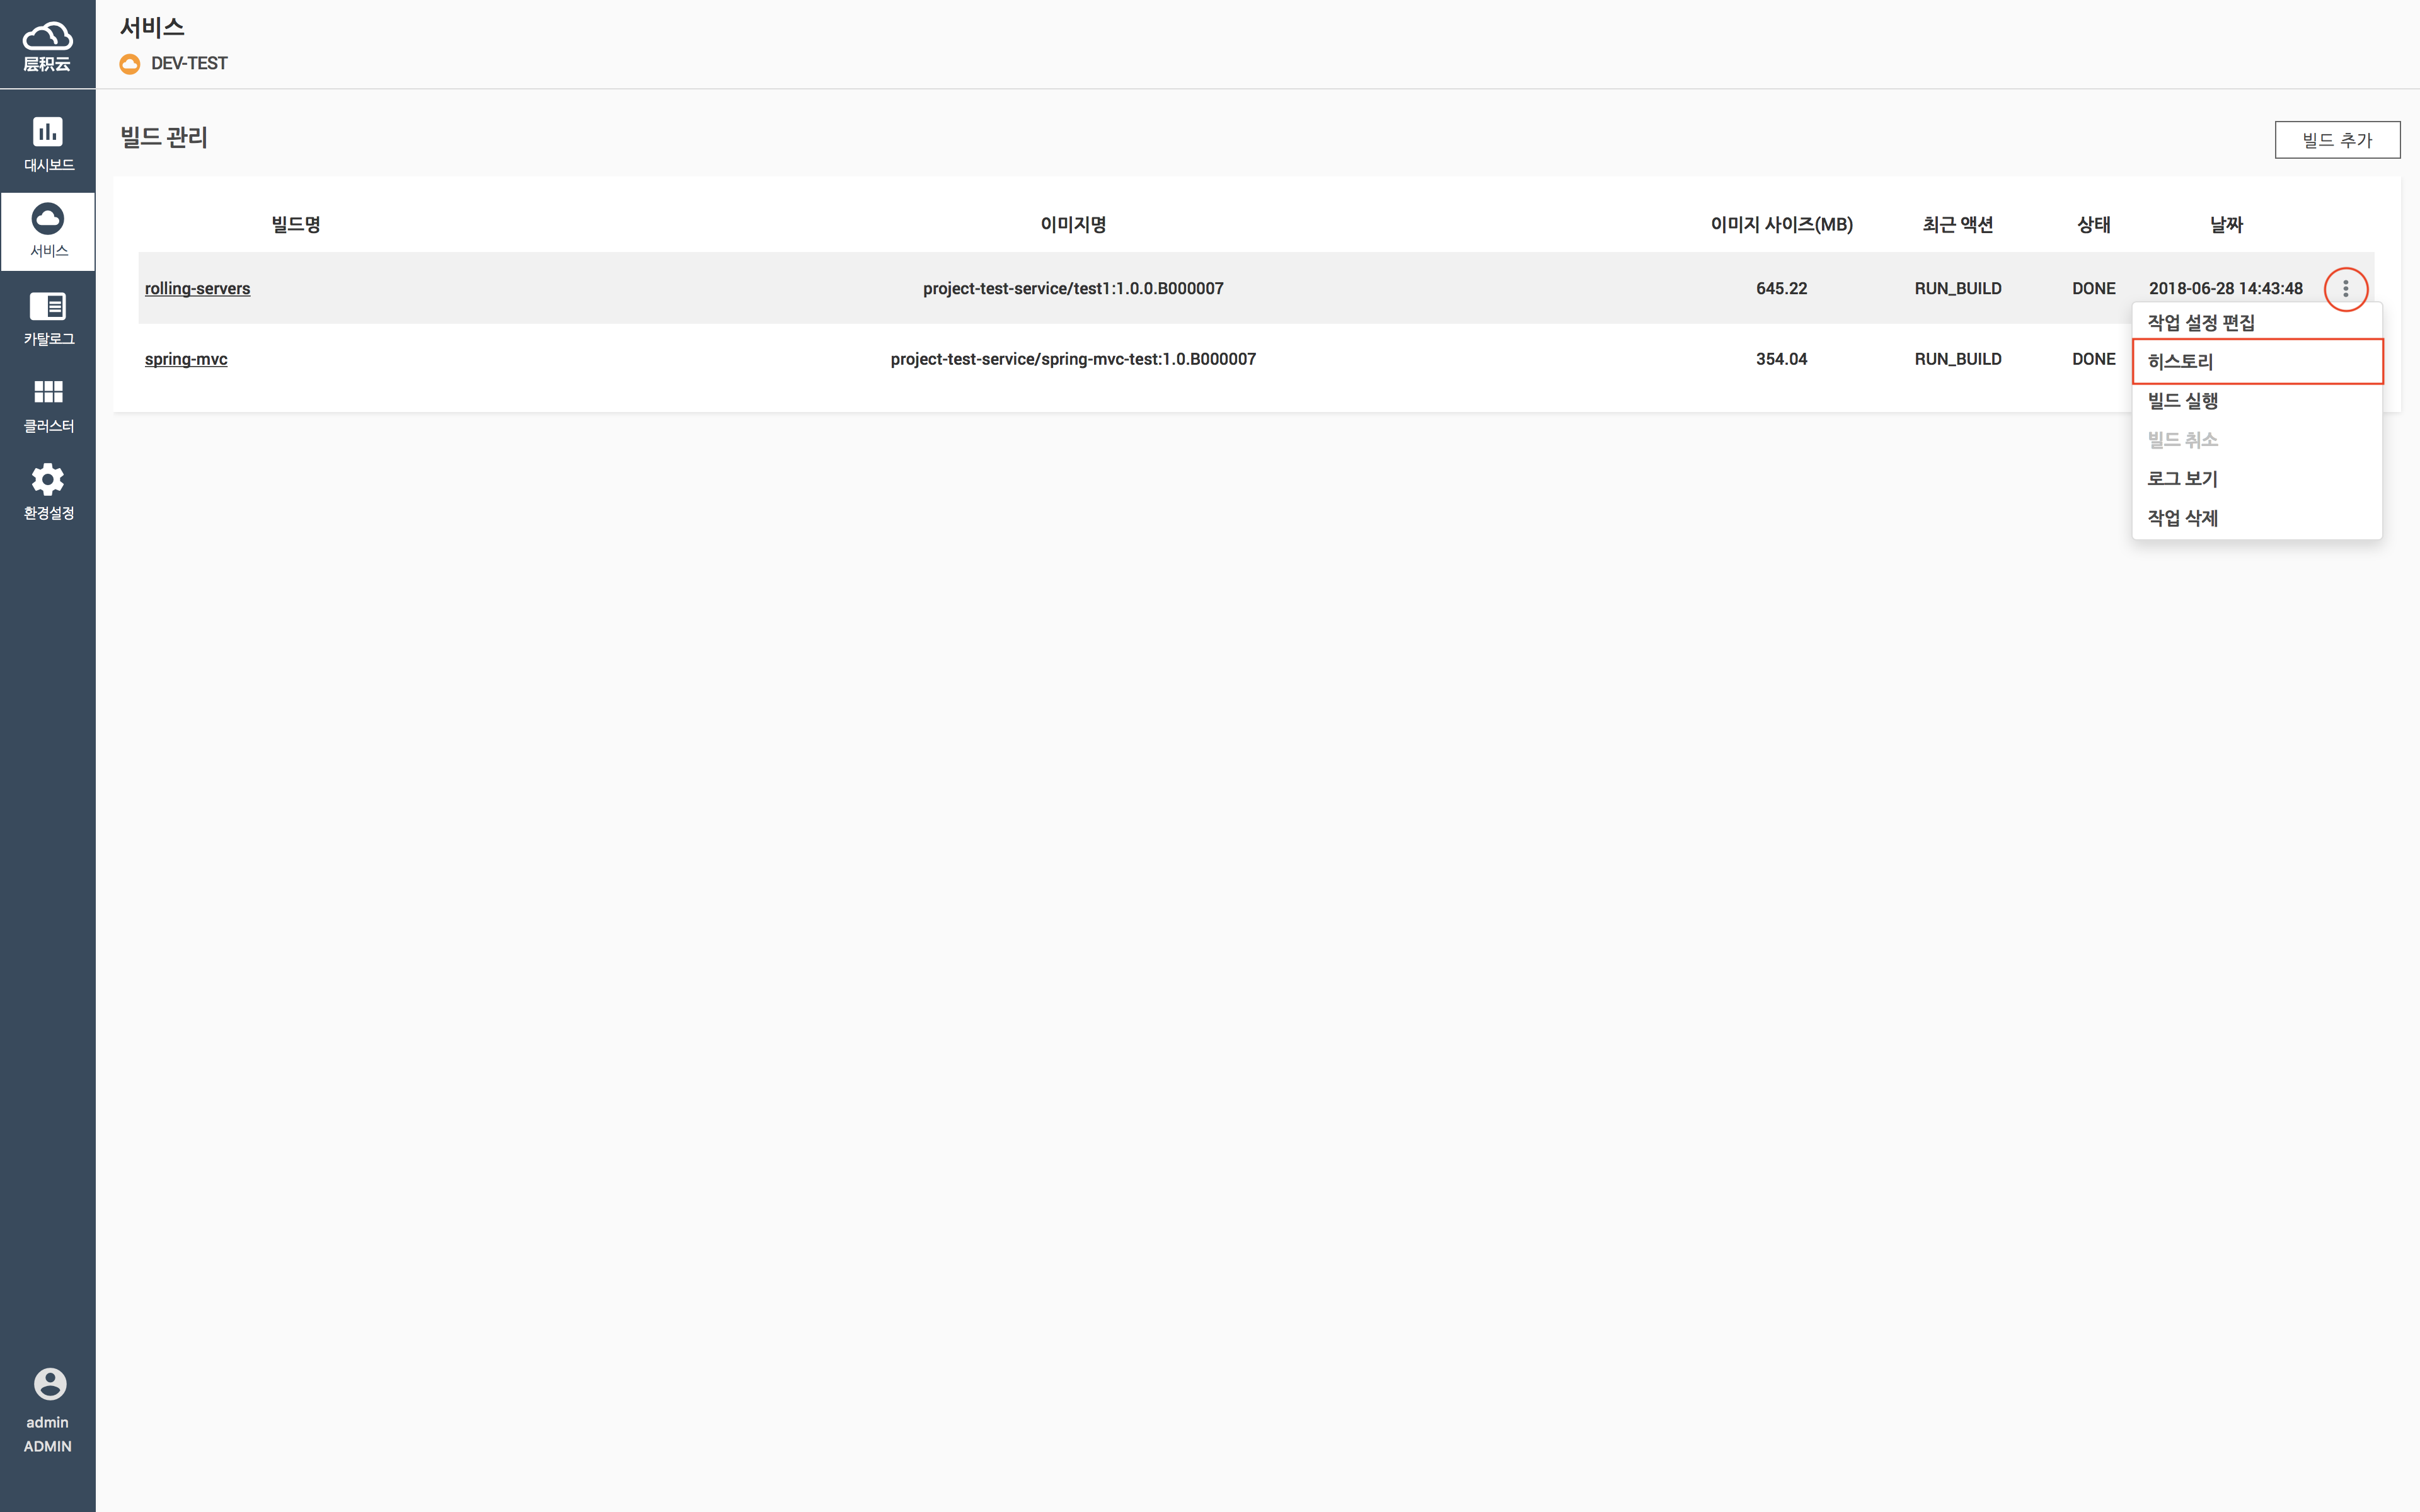Open the spring-mvc build link

pyautogui.click(x=186, y=359)
